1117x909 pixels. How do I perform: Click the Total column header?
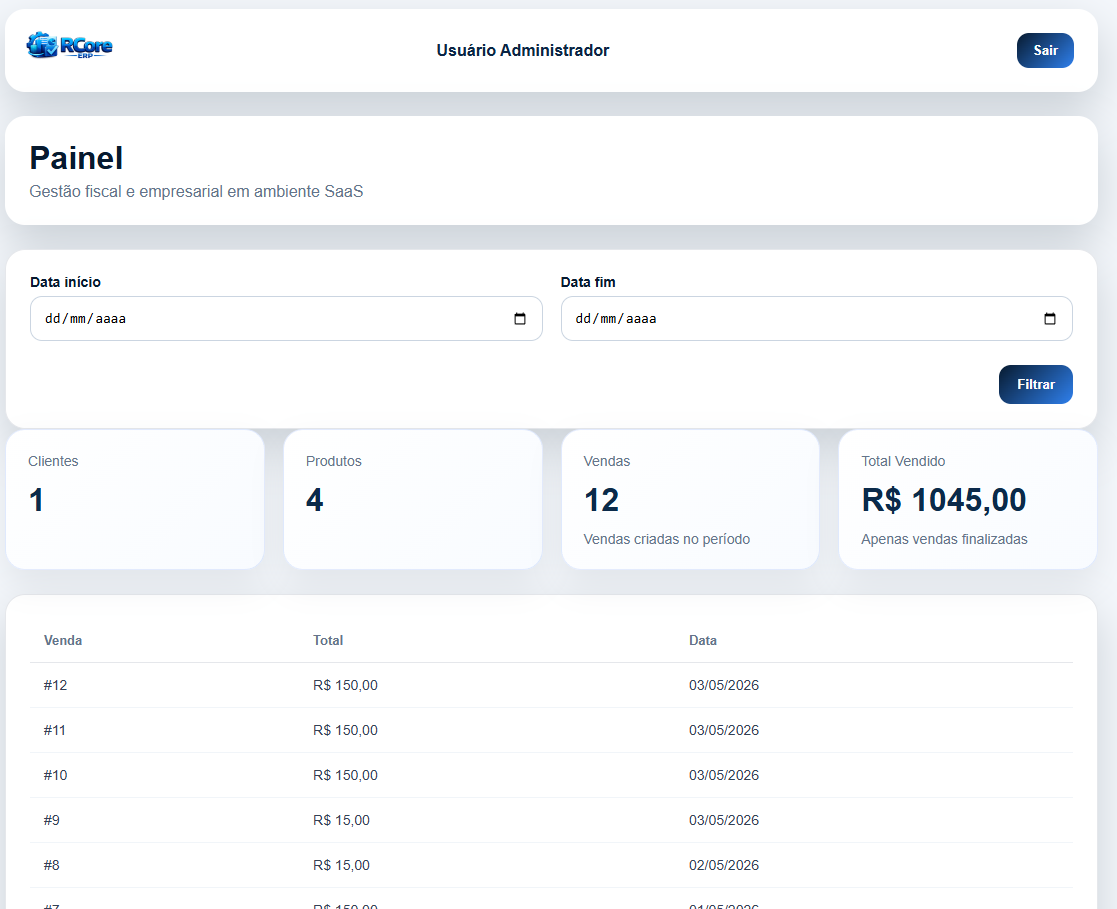(328, 640)
